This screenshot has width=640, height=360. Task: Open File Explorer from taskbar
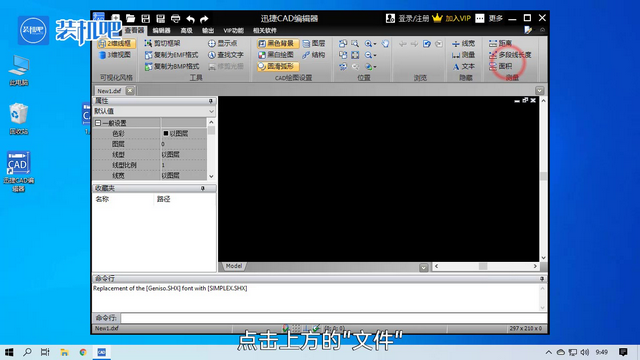pyautogui.click(x=64, y=352)
